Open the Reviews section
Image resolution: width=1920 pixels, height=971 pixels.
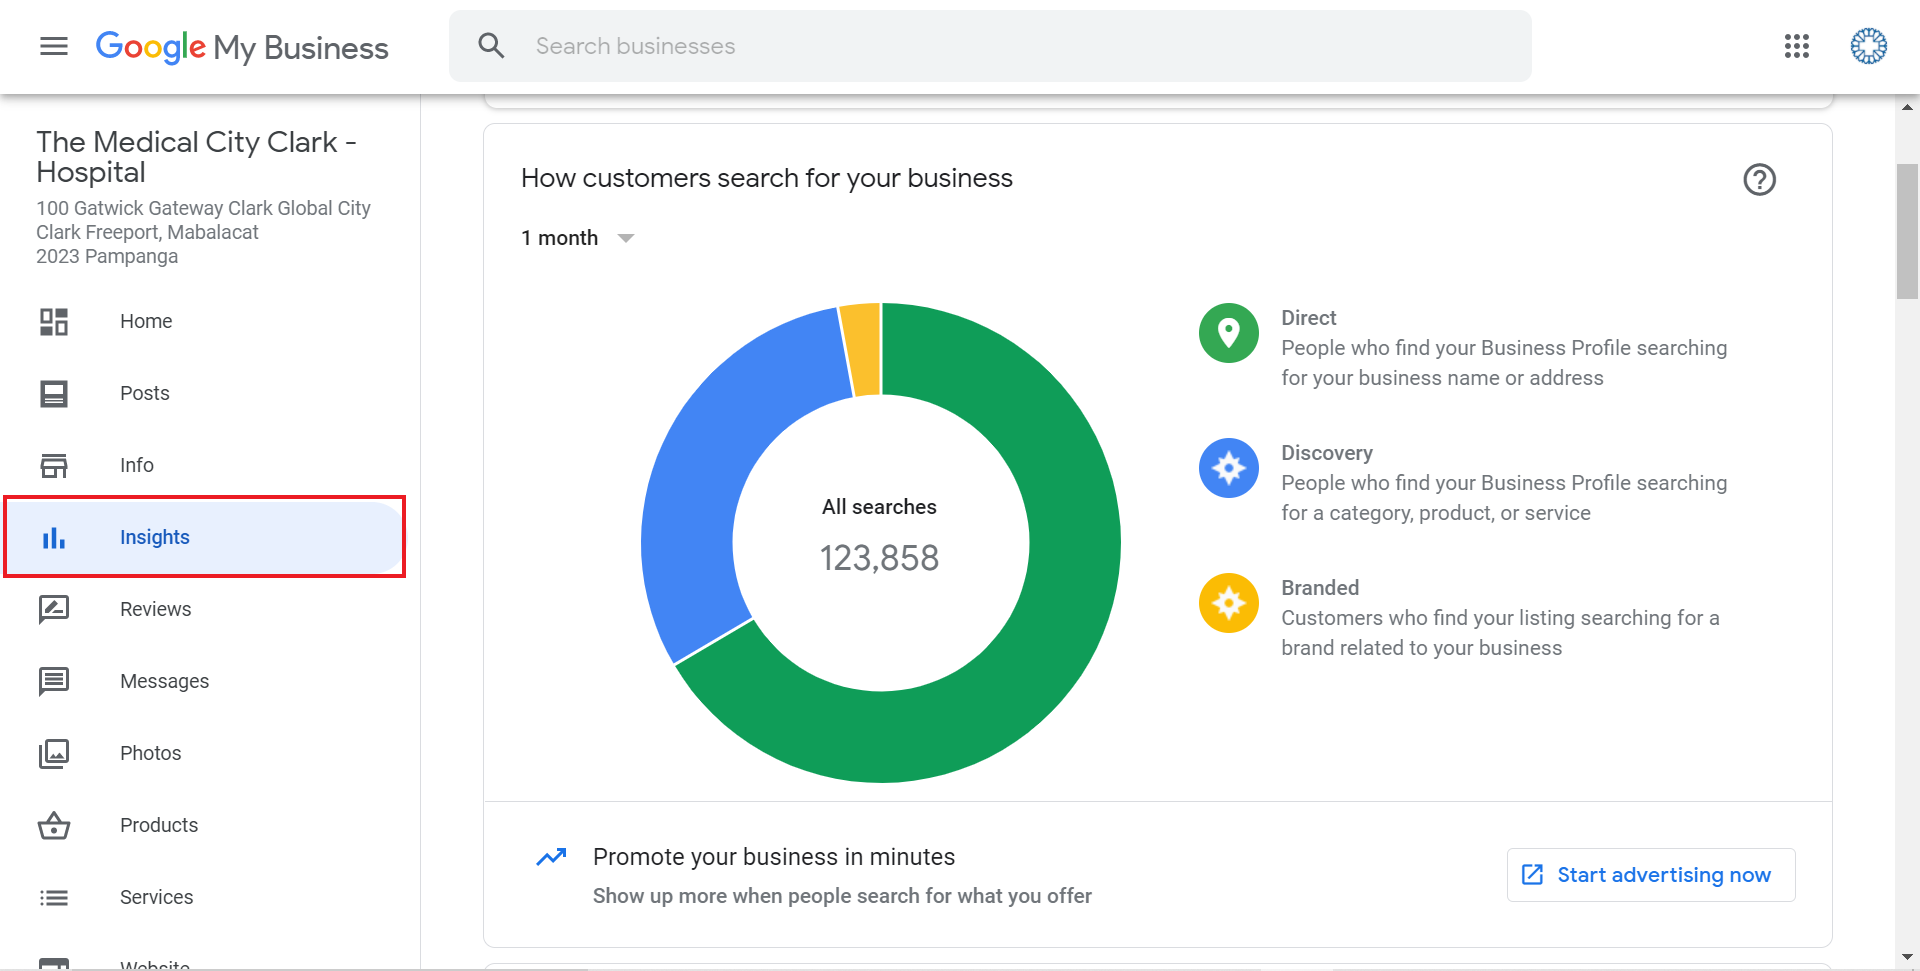click(155, 609)
